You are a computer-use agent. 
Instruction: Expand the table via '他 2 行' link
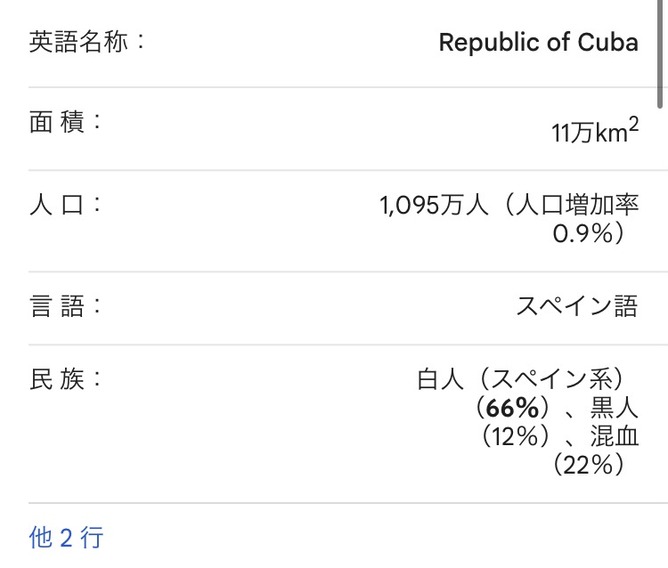coord(66,537)
